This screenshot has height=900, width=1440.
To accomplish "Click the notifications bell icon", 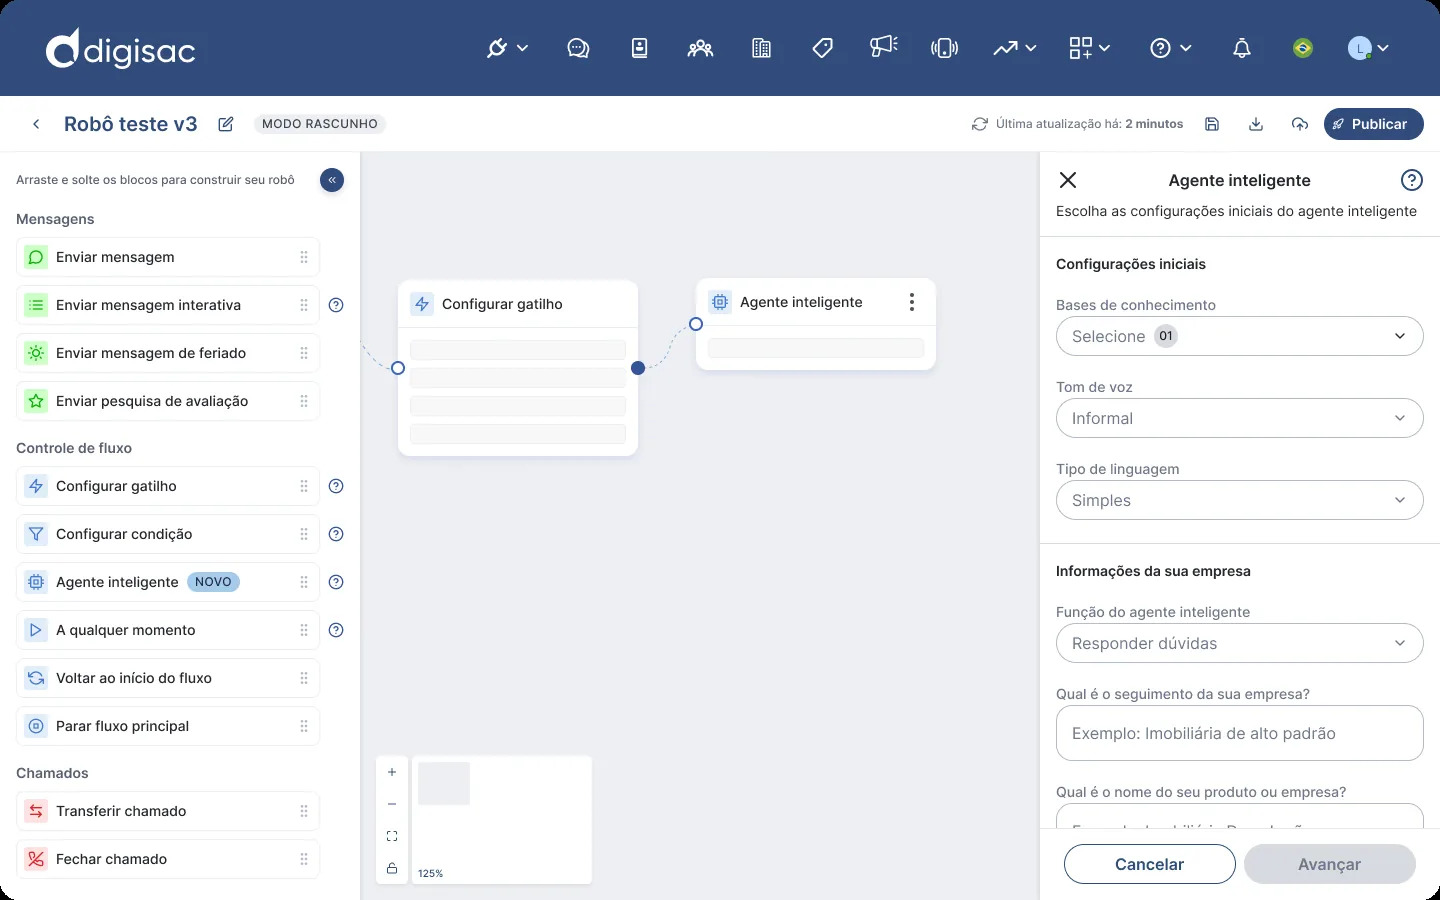I will [1242, 48].
